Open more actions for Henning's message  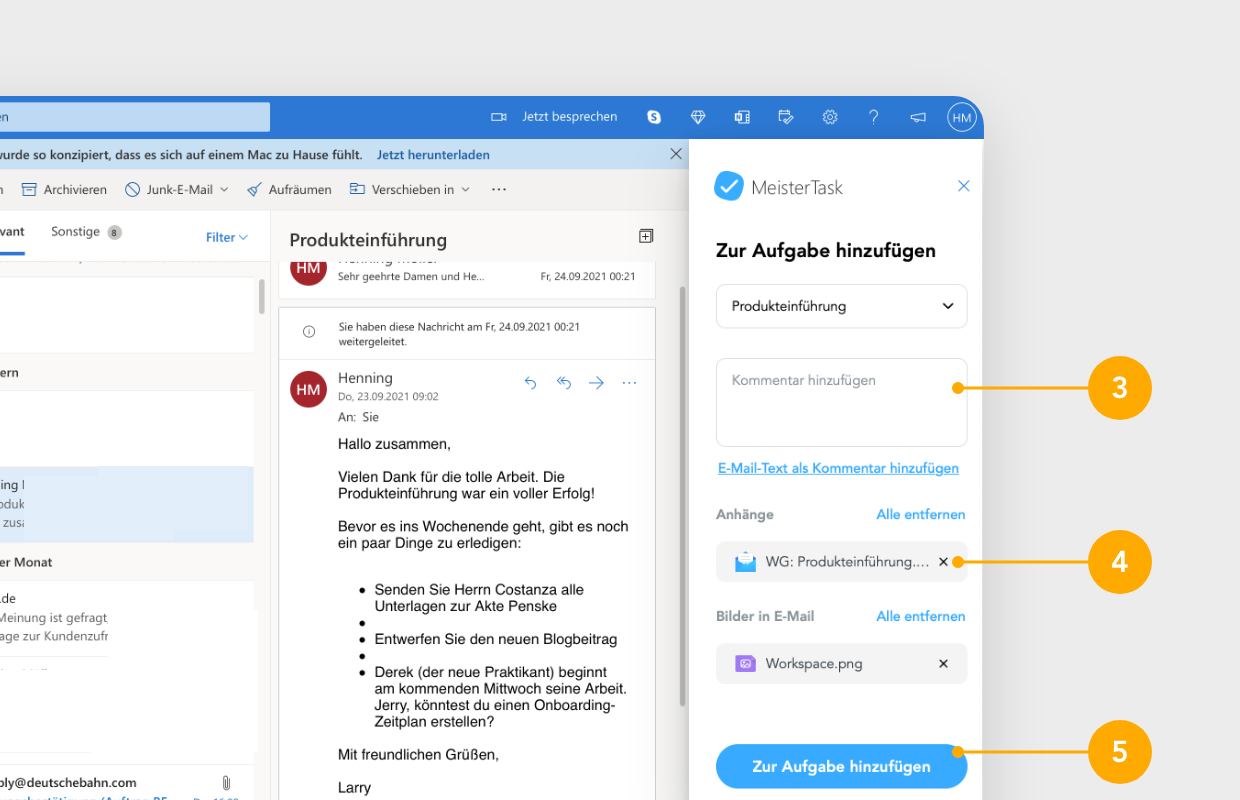pyautogui.click(x=629, y=383)
